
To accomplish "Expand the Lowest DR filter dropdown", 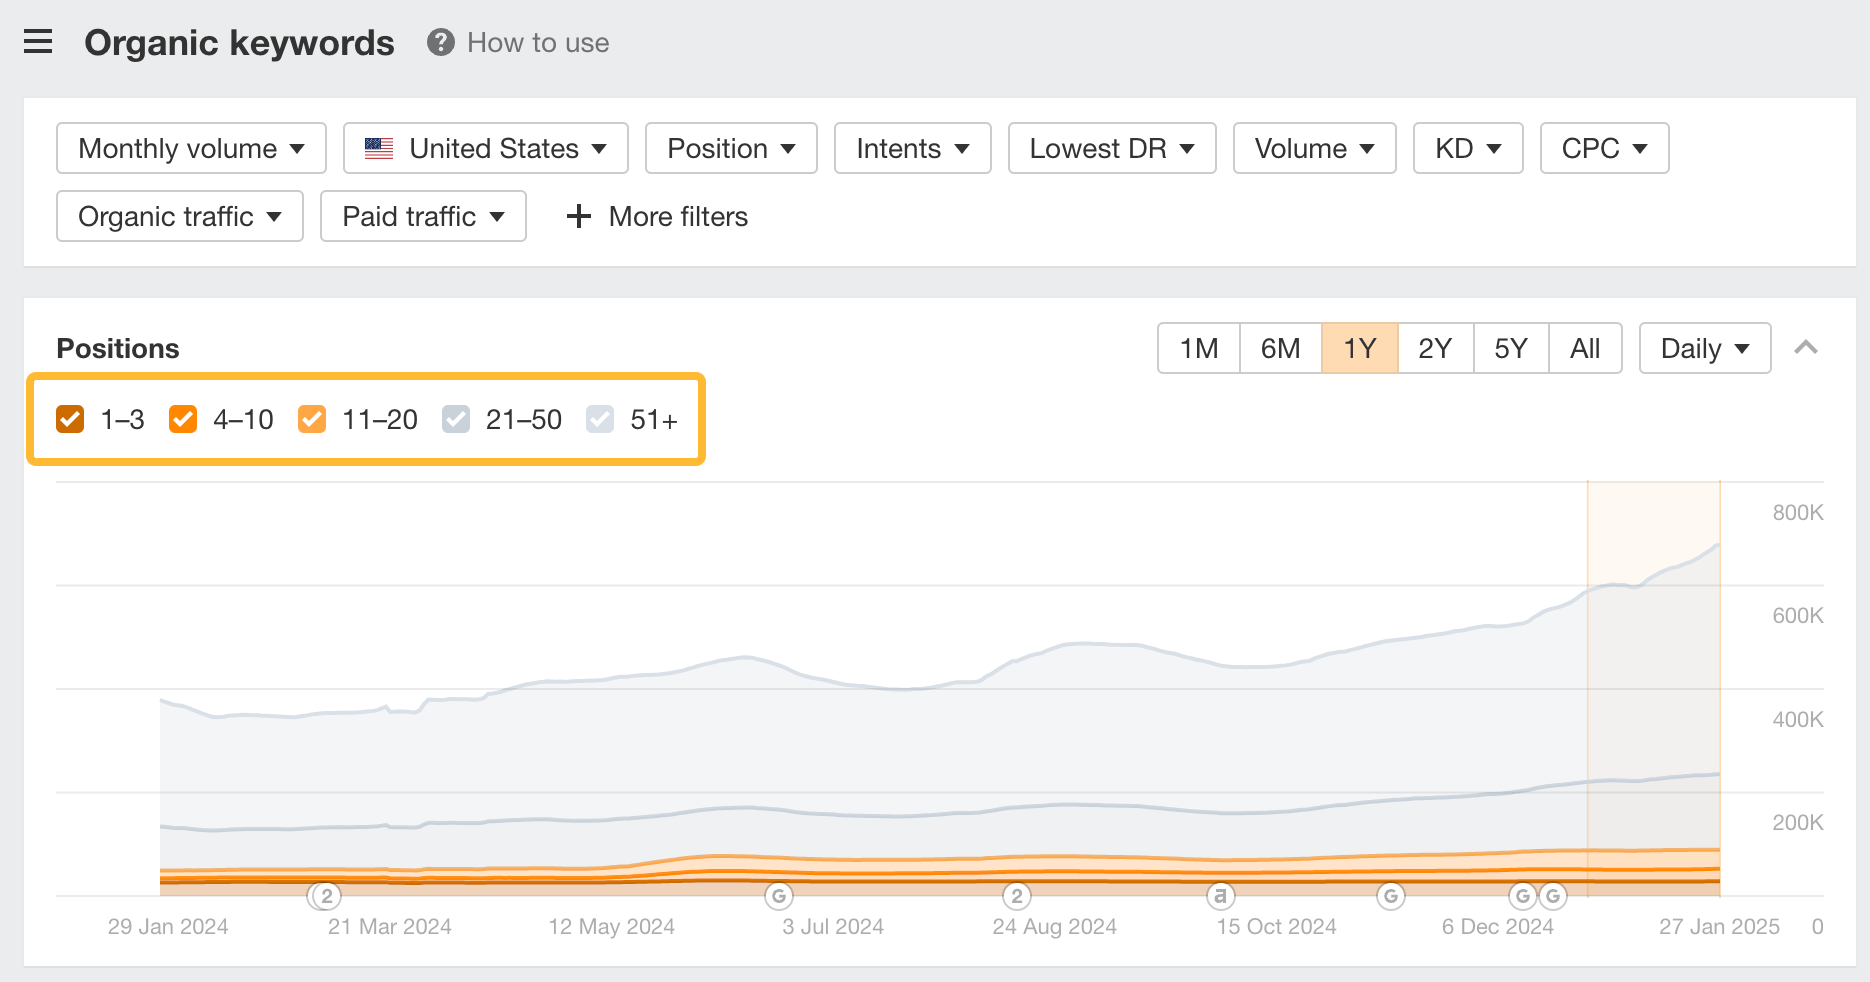I will coord(1111,148).
